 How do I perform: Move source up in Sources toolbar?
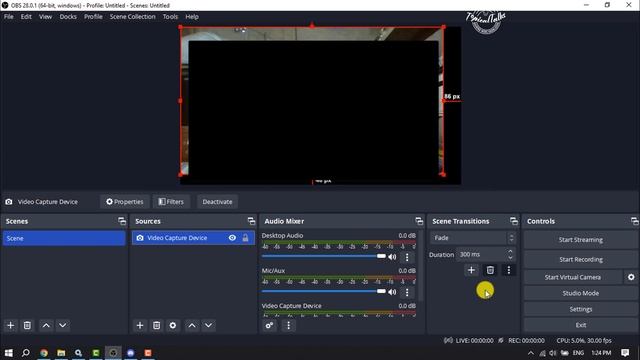click(192, 325)
